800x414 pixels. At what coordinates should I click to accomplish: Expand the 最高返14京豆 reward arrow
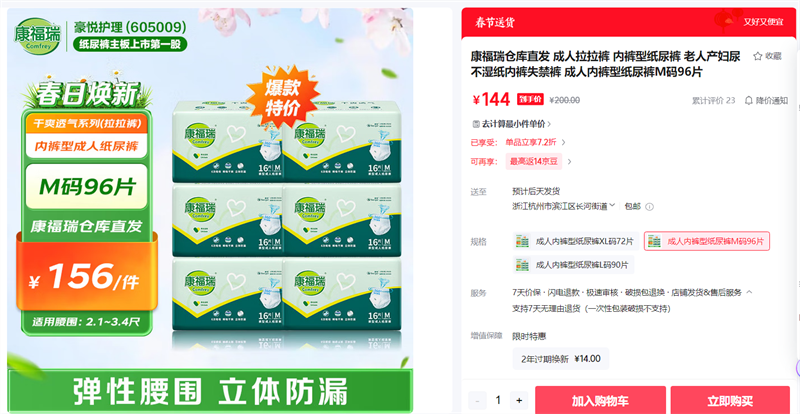[569, 162]
